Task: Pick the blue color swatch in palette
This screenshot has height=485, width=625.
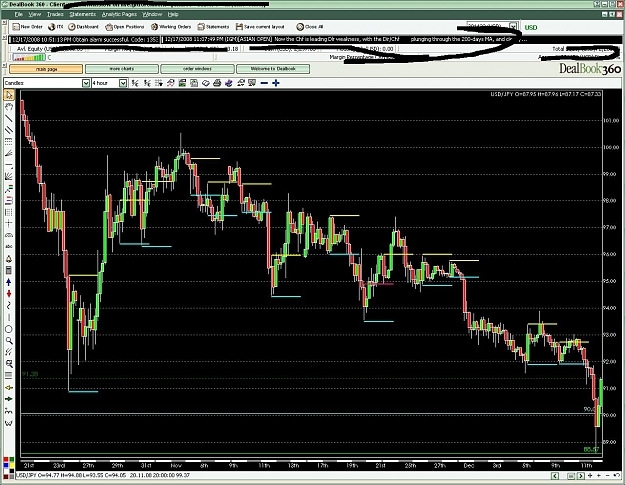Action: click(x=6, y=465)
